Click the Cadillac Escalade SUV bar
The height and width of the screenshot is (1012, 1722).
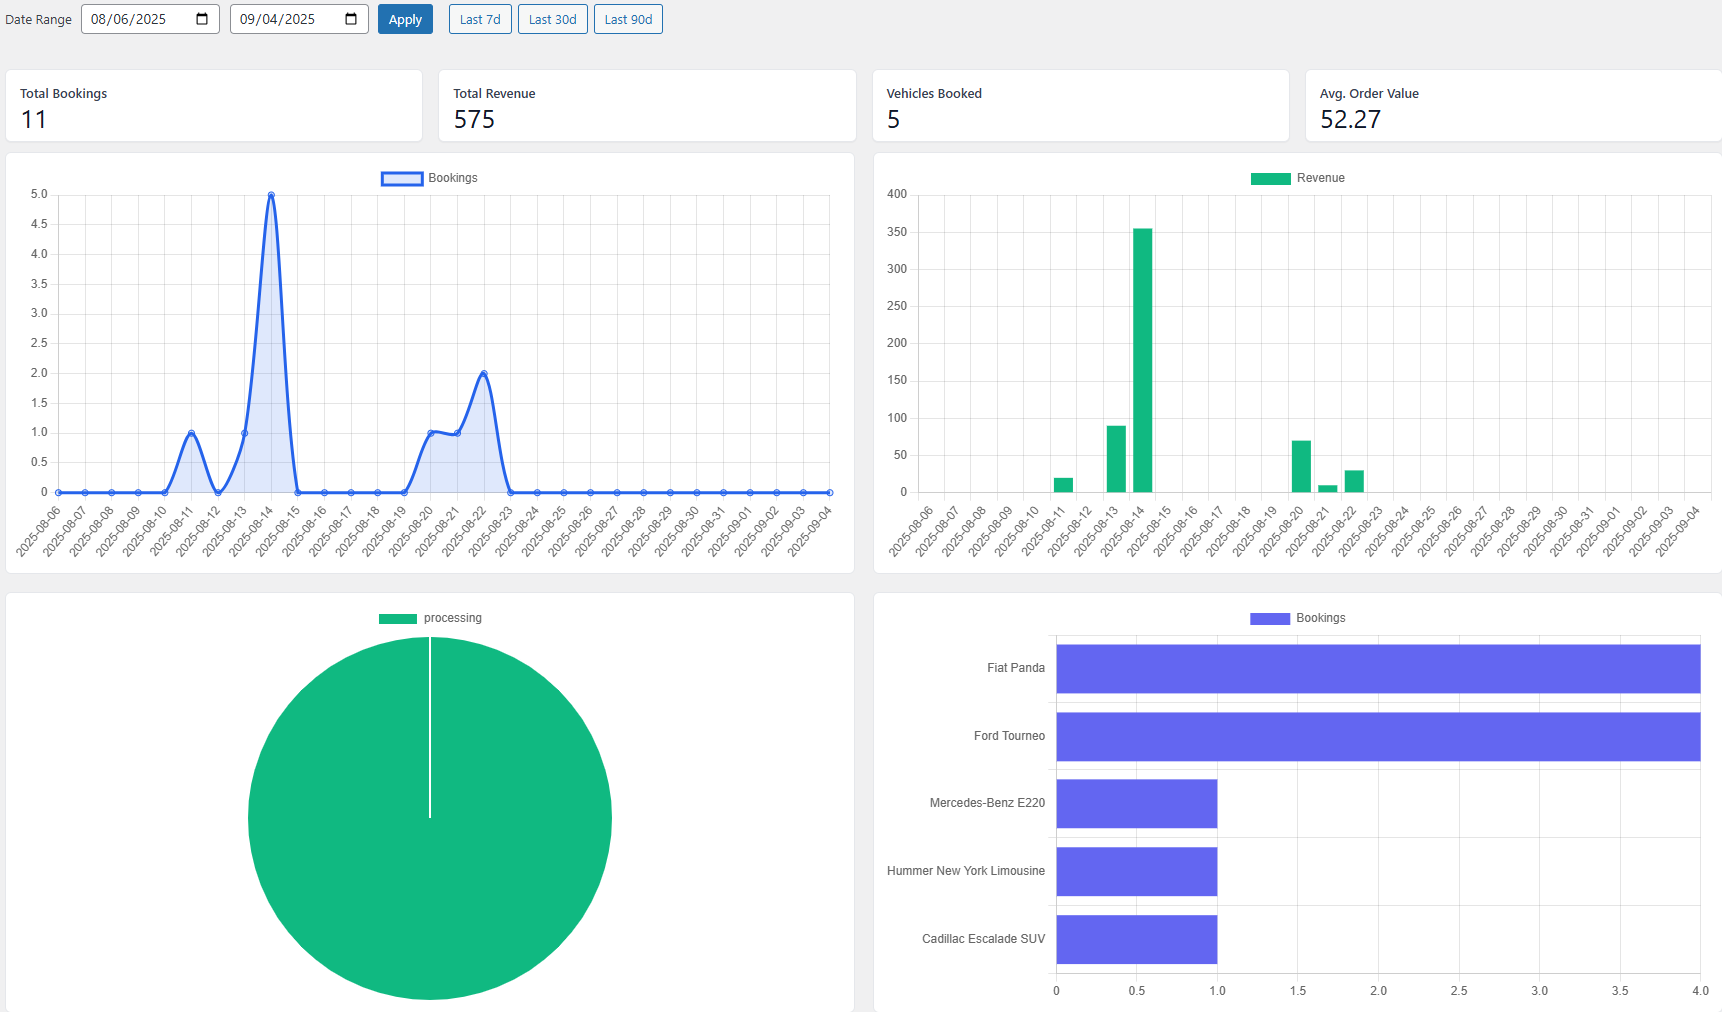(x=1137, y=939)
